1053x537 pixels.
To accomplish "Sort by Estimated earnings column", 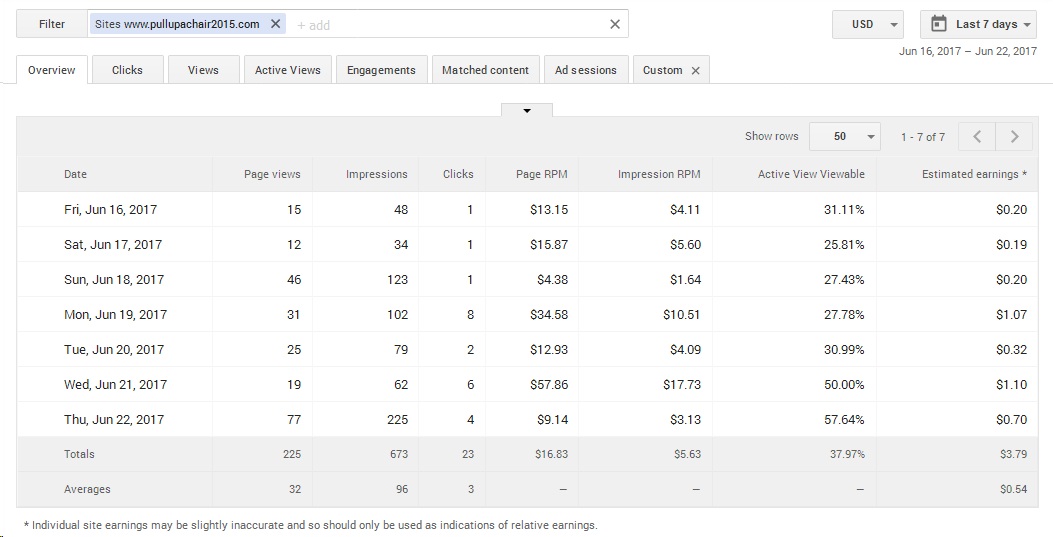I will [973, 174].
